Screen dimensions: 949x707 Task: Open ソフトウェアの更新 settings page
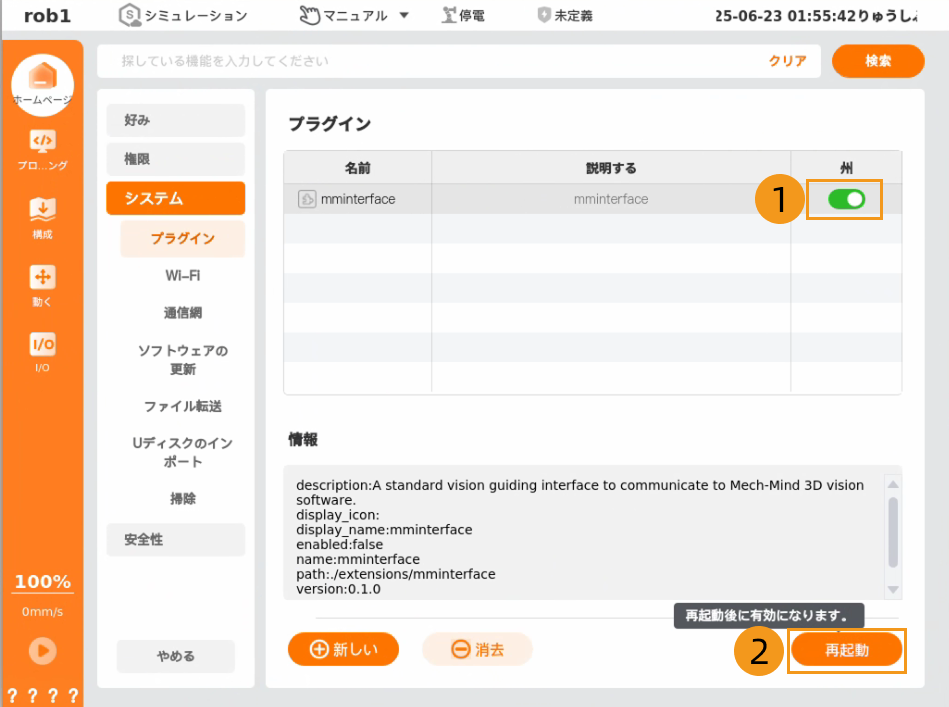pos(182,360)
